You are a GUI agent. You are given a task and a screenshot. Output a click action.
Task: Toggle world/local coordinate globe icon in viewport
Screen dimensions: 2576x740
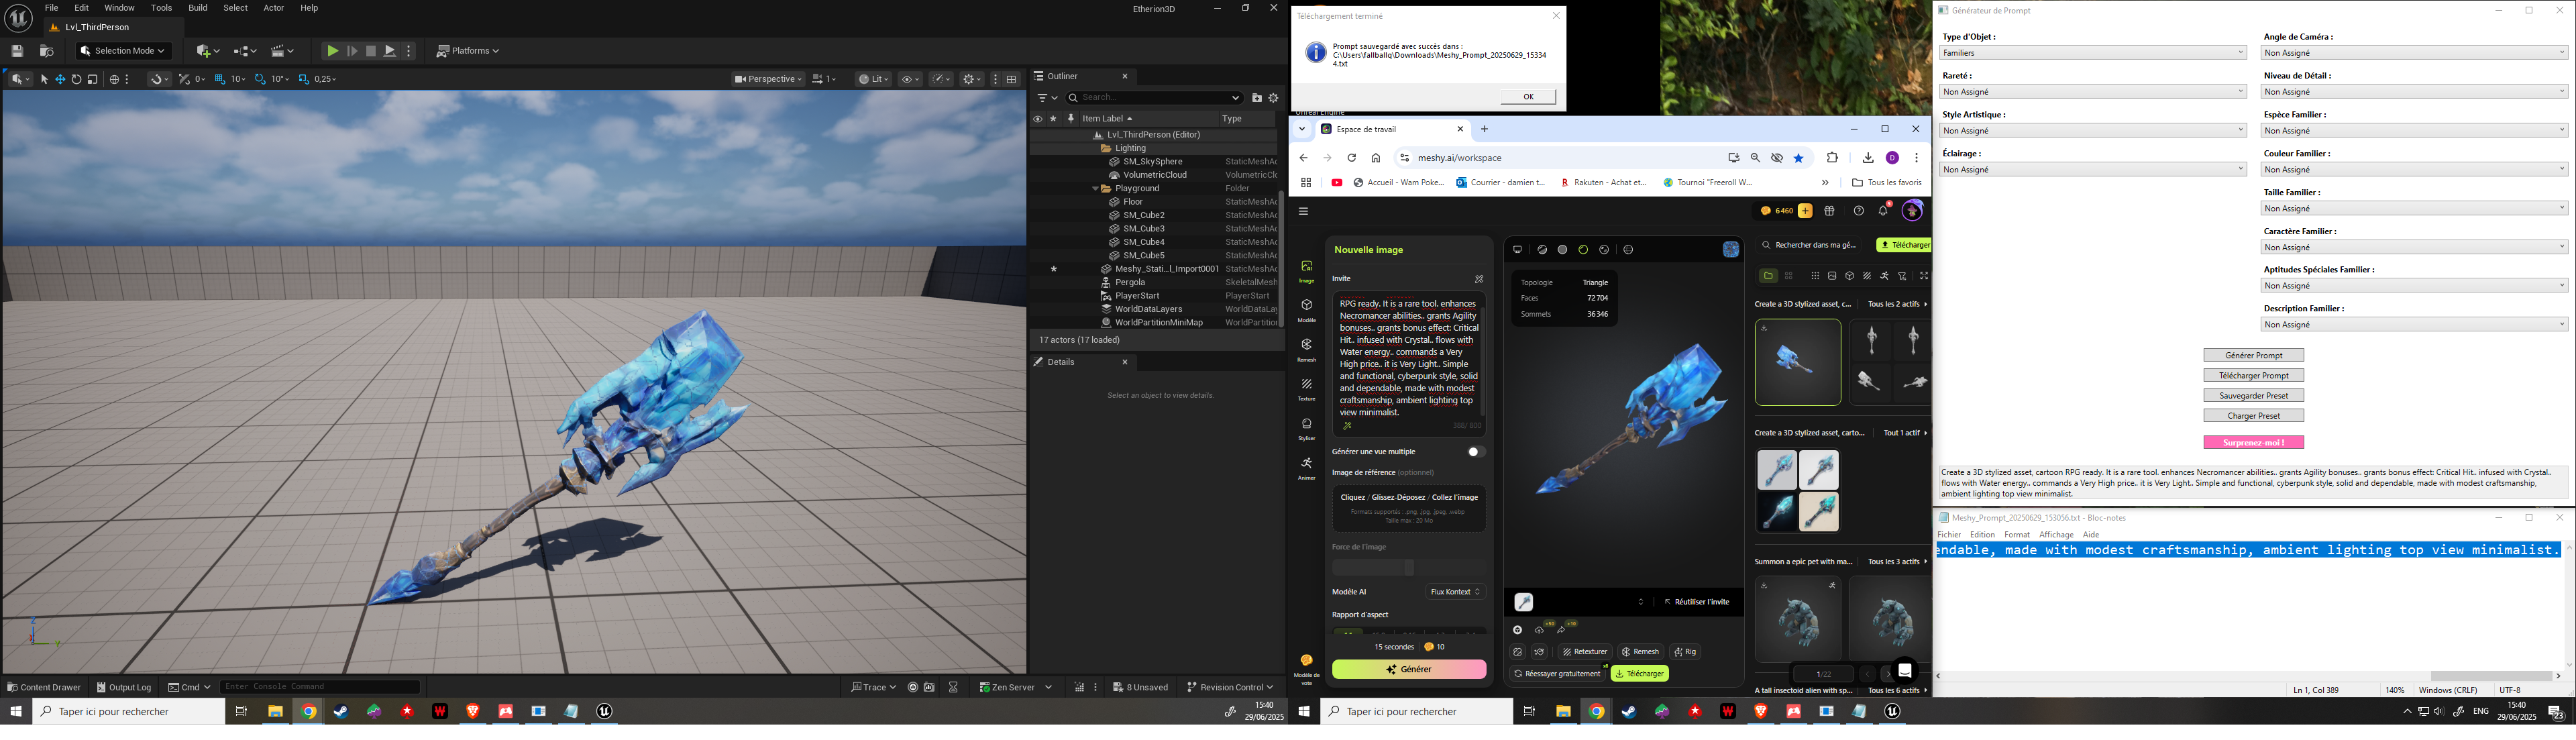point(114,79)
